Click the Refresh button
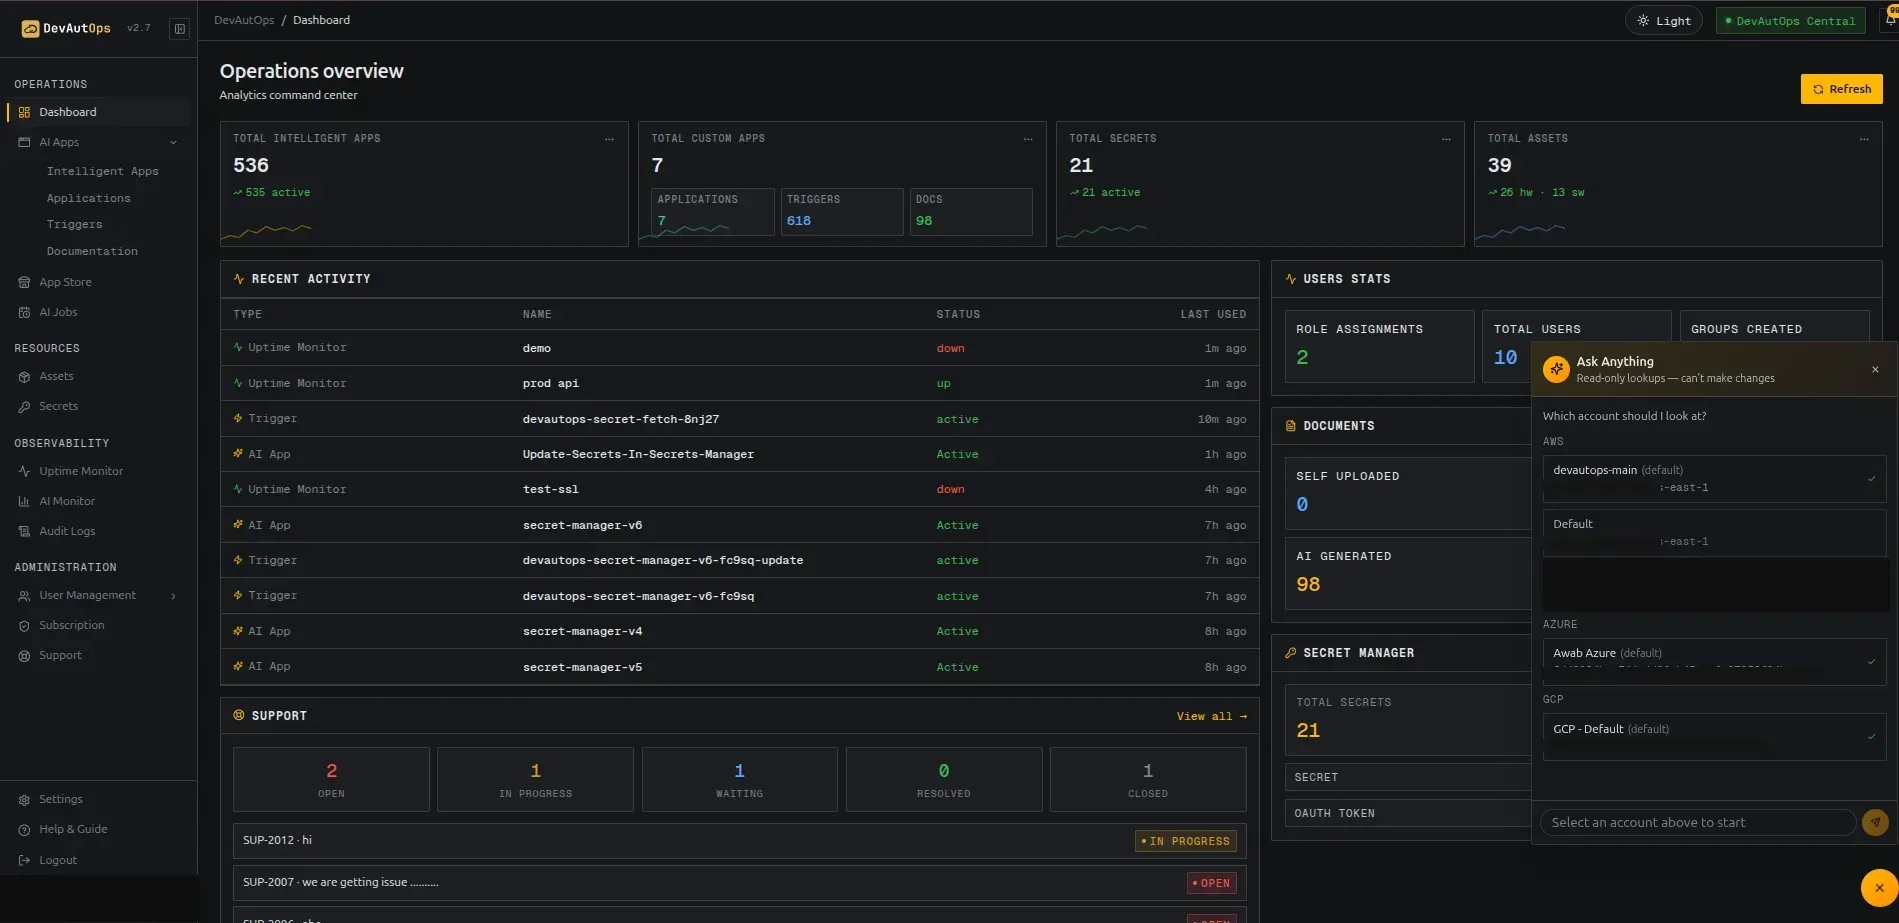 (1841, 89)
